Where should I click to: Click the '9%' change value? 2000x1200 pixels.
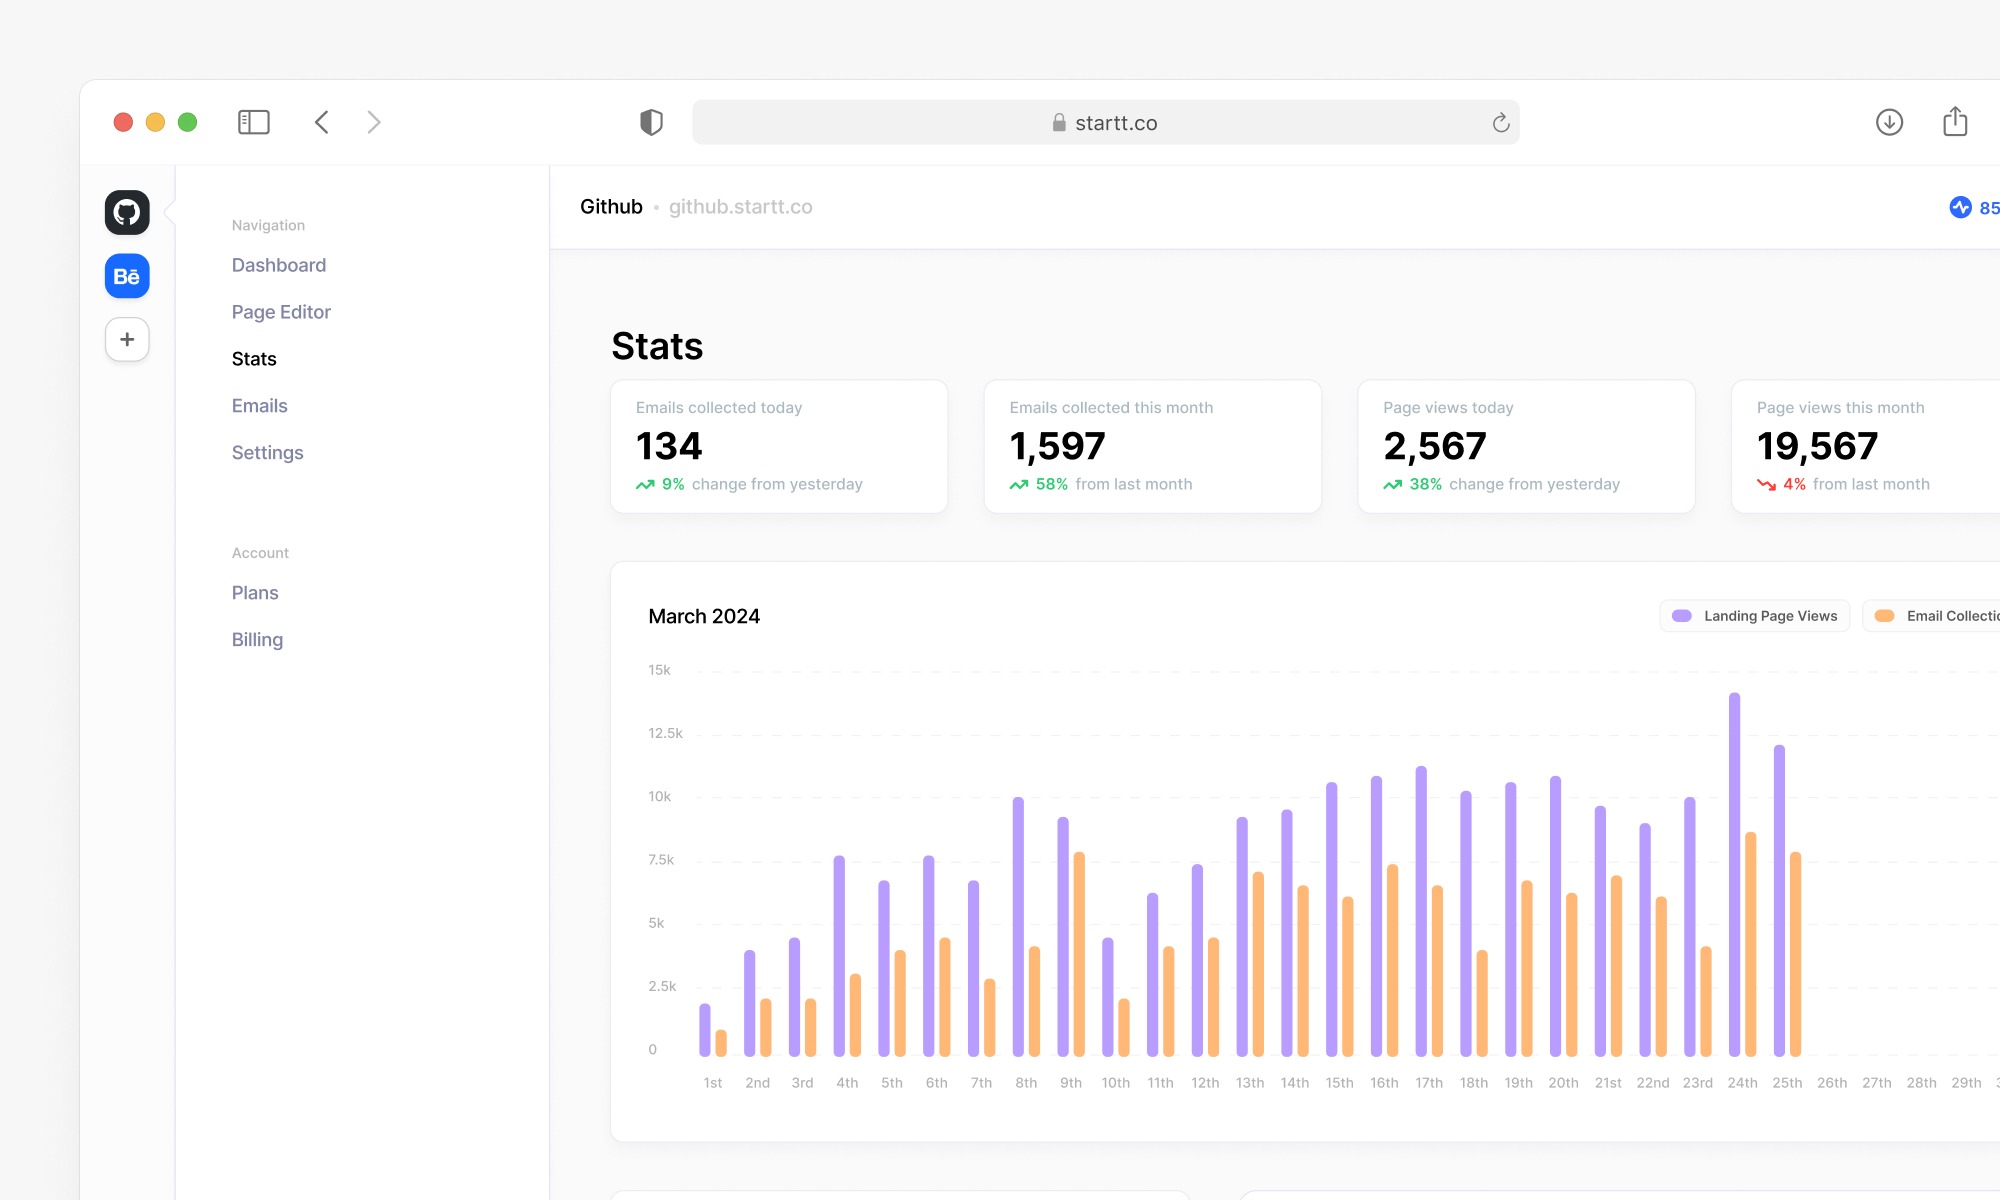(x=673, y=484)
